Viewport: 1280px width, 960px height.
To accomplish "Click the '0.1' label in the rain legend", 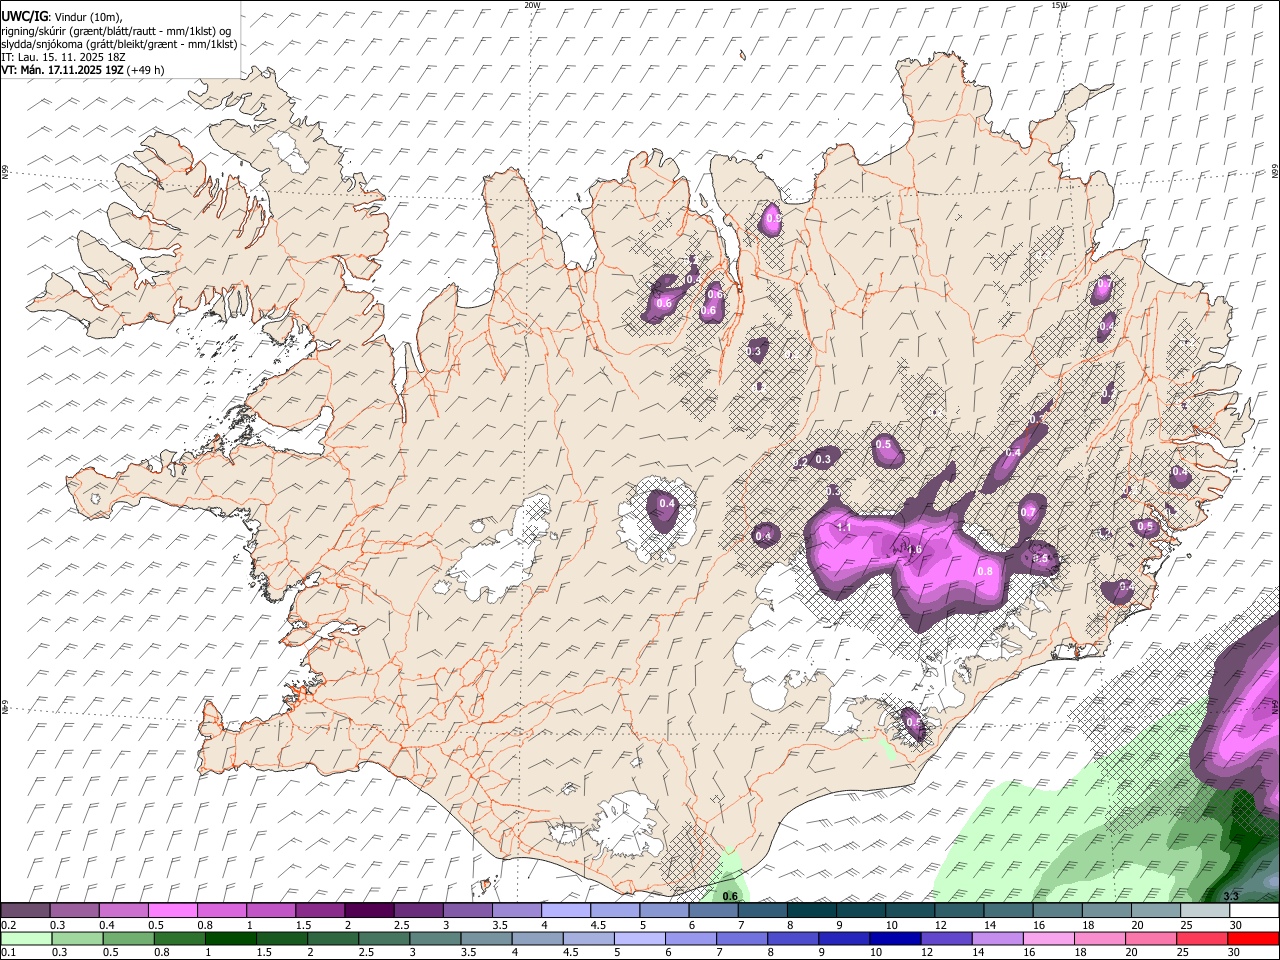I will 8,952.
